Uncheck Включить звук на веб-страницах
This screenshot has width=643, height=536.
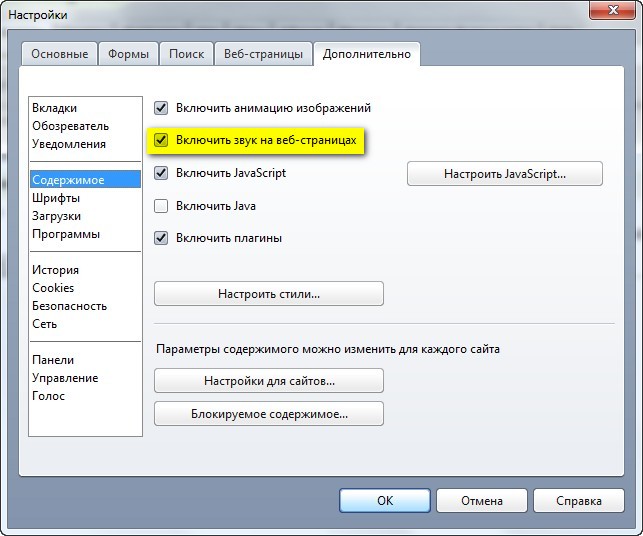[x=161, y=140]
